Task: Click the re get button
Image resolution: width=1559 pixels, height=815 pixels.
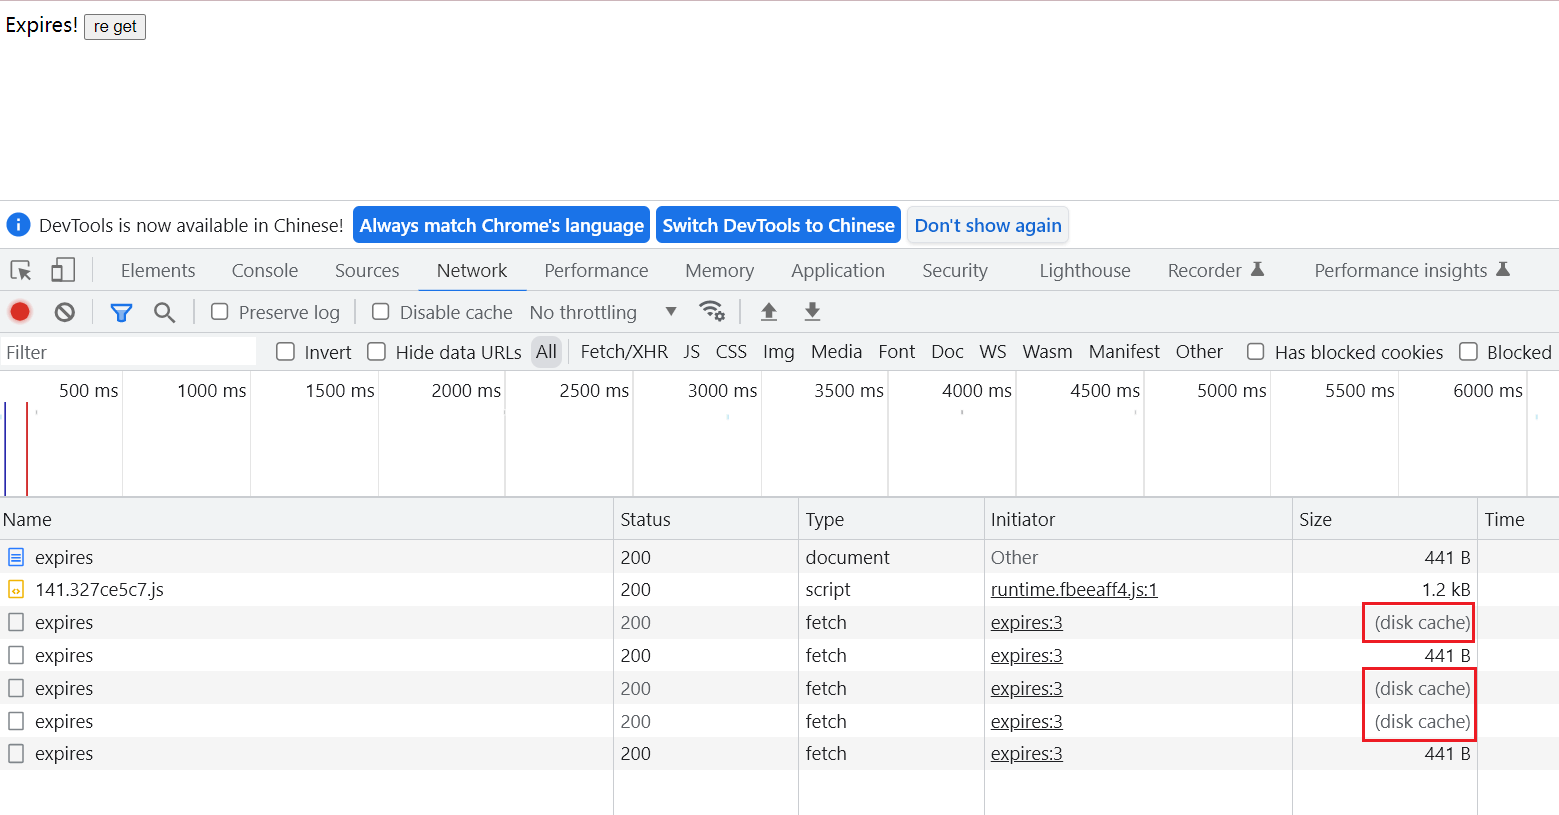Action: (115, 26)
